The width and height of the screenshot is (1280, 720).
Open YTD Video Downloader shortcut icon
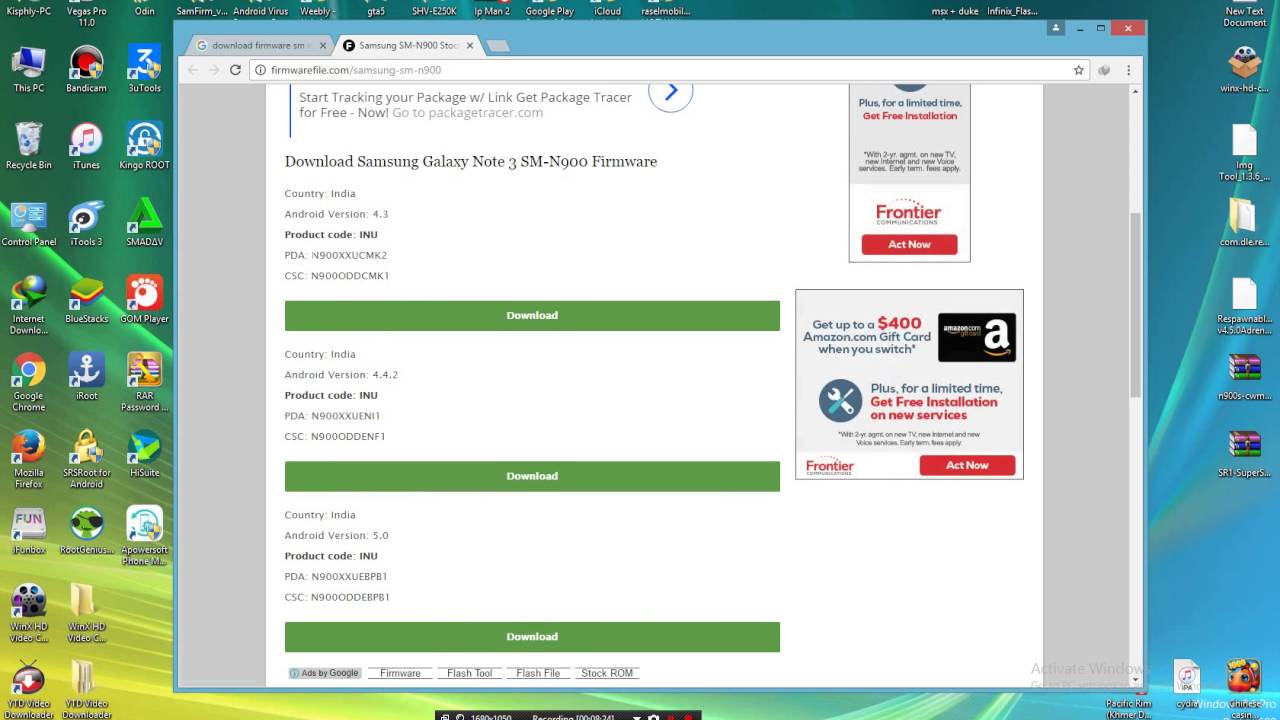[28, 690]
